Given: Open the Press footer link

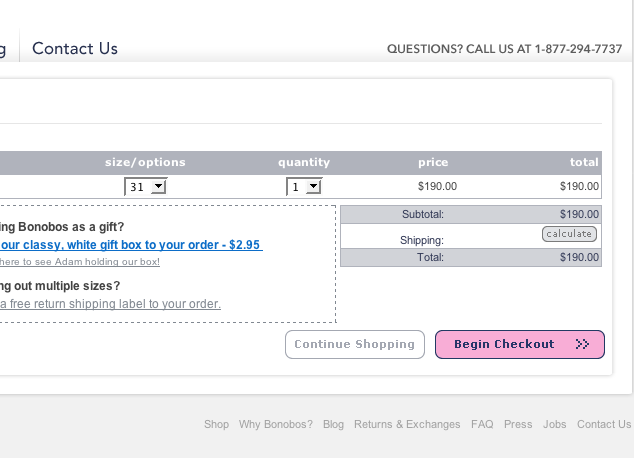Looking at the screenshot, I should pyautogui.click(x=518, y=424).
